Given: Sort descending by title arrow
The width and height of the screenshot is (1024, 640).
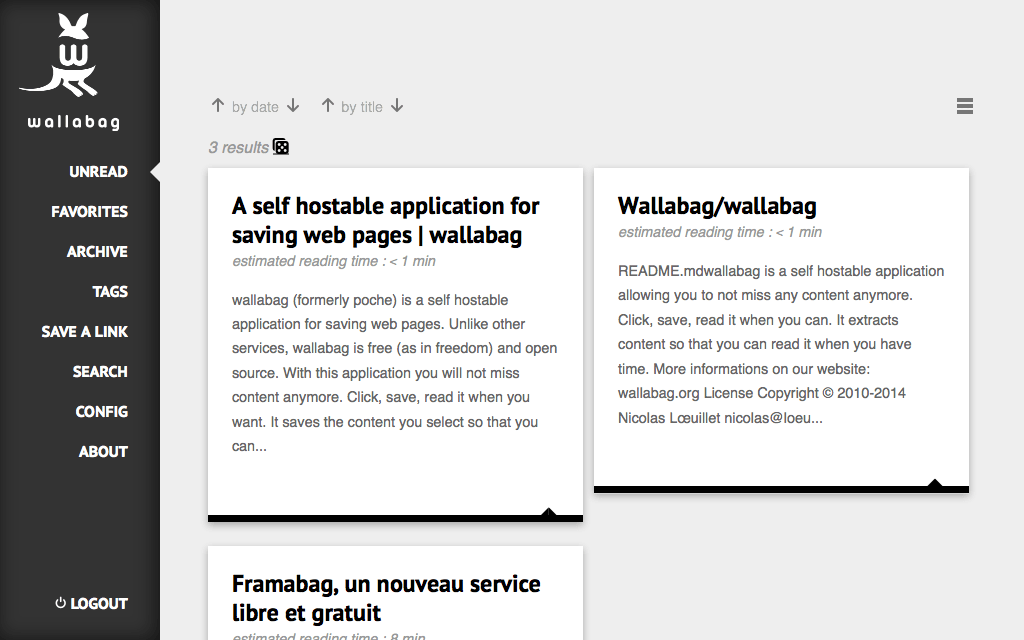Looking at the screenshot, I should coord(397,106).
